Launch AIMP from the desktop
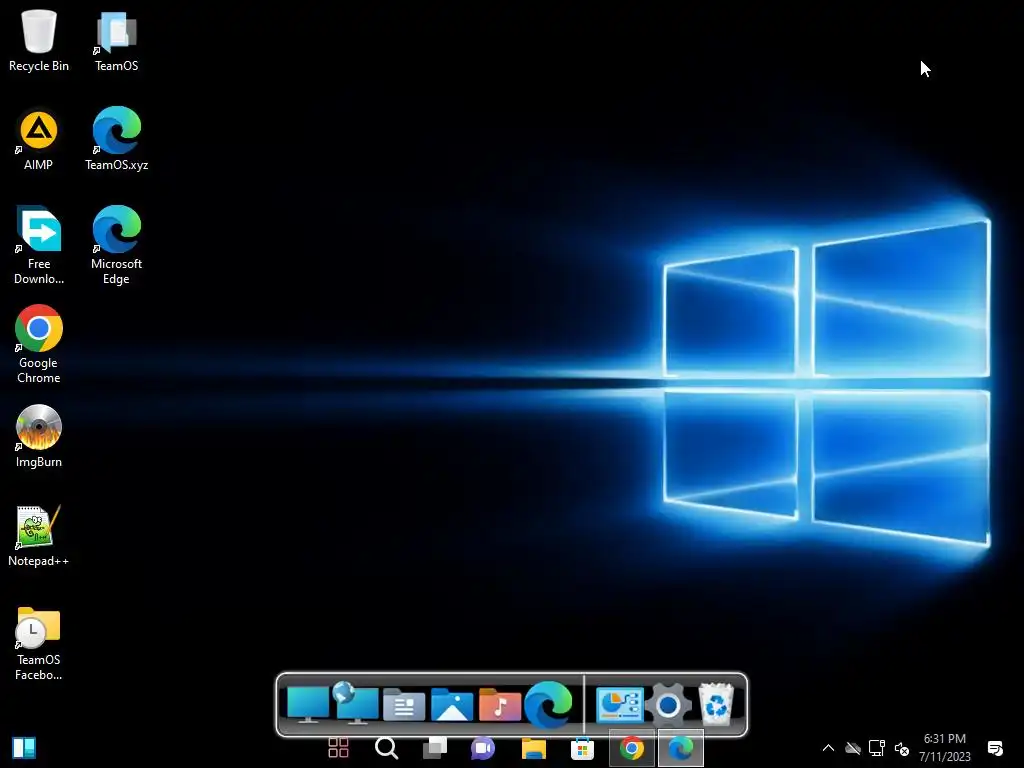The height and width of the screenshot is (768, 1024). [39, 140]
